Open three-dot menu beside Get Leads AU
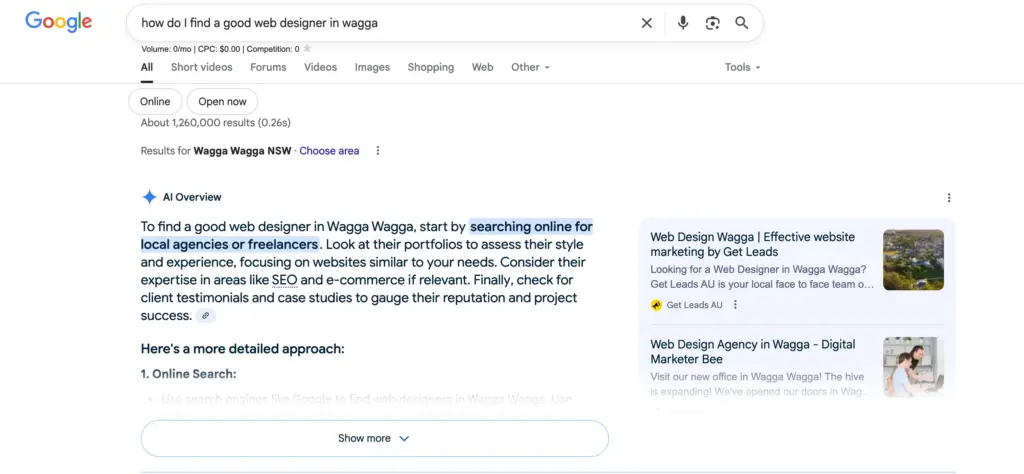Screen dimensions: 1024x474 (x=735, y=305)
